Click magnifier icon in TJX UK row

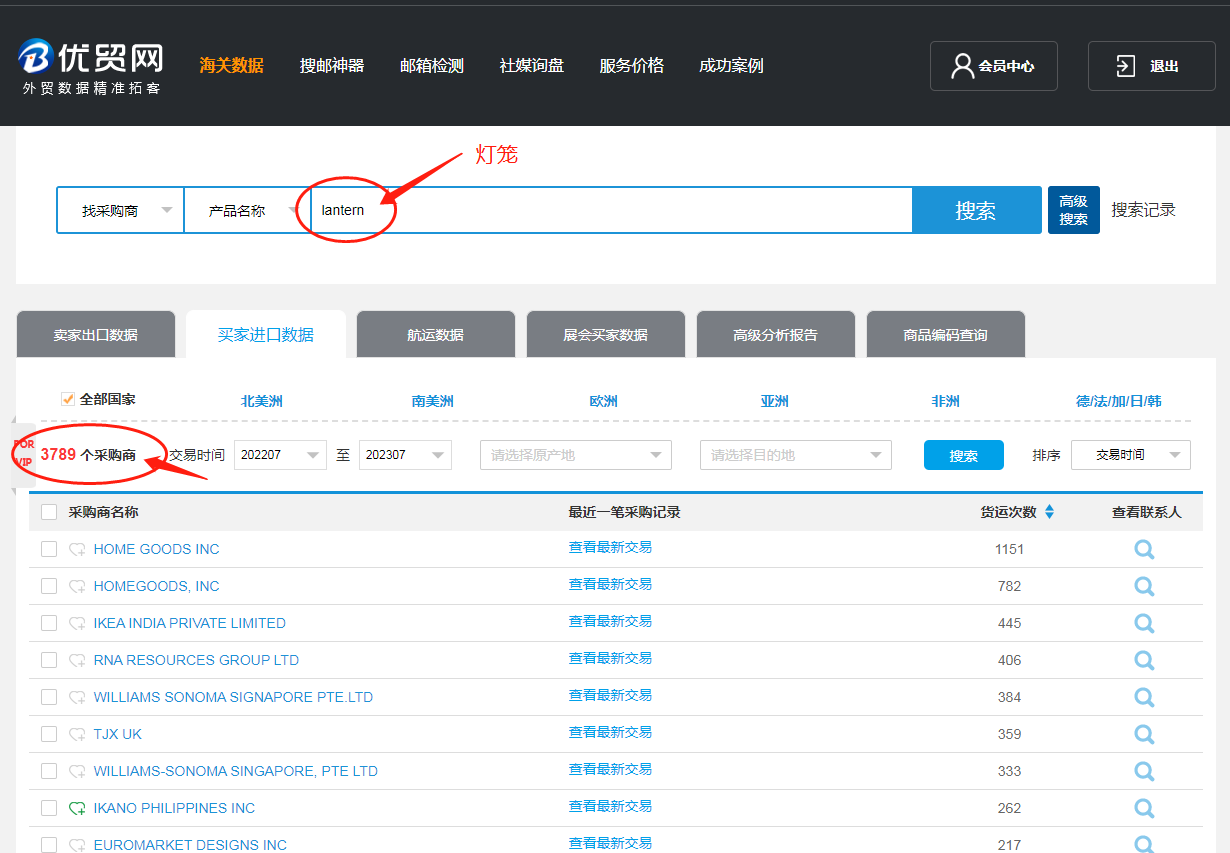[x=1144, y=734]
